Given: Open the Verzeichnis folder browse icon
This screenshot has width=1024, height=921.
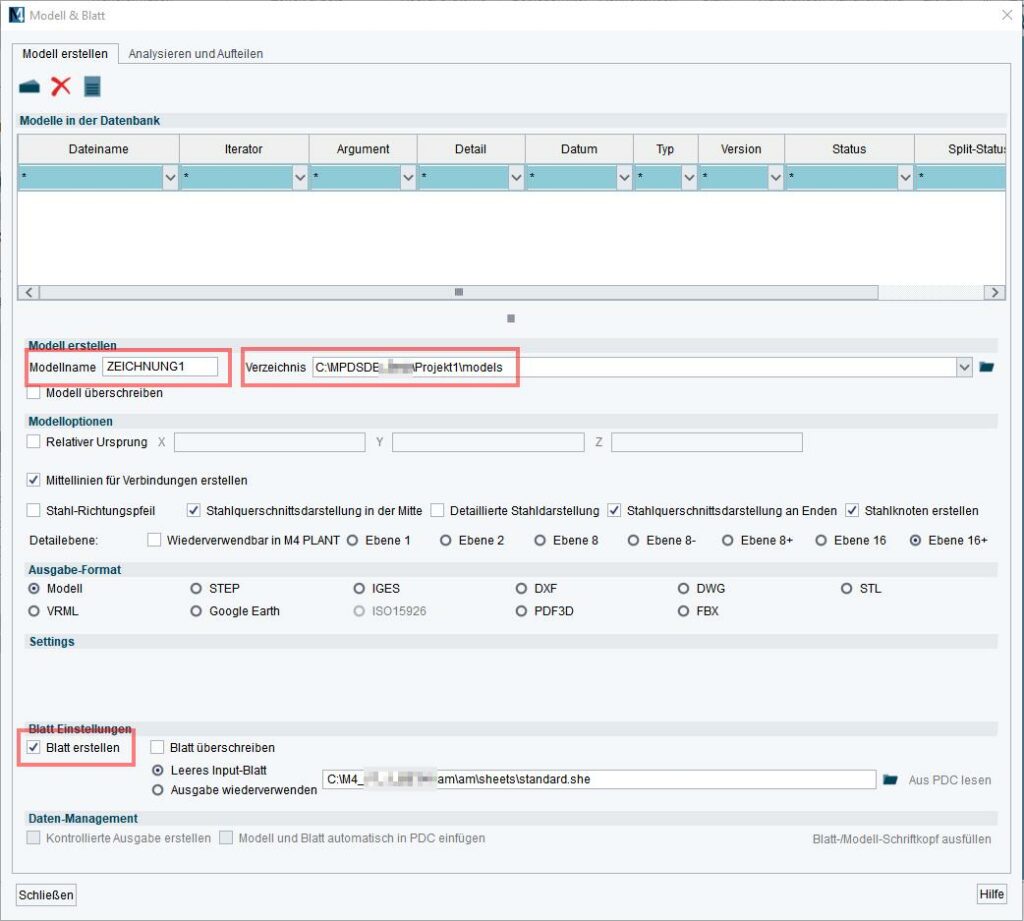Looking at the screenshot, I should (986, 367).
